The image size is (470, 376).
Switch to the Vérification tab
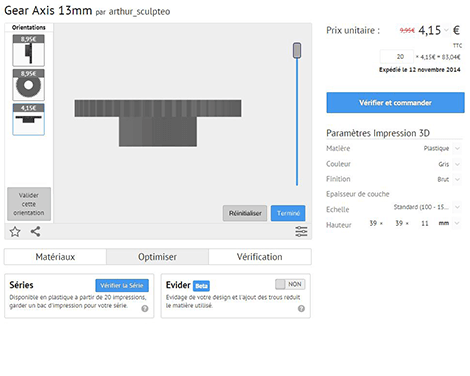click(260, 257)
